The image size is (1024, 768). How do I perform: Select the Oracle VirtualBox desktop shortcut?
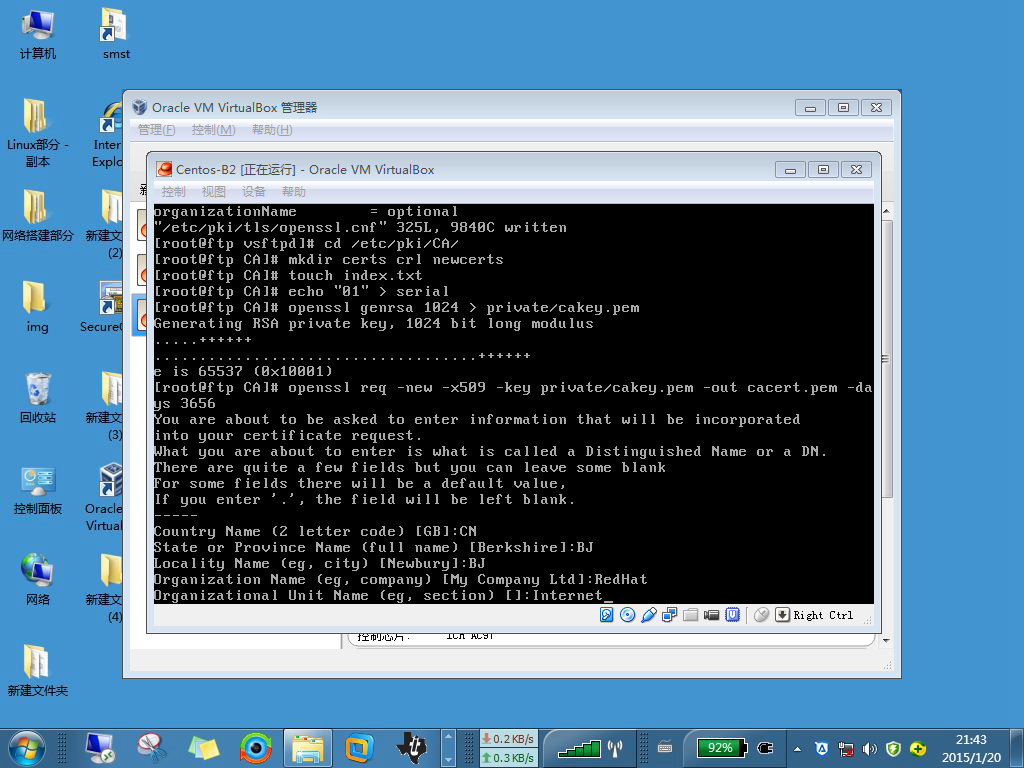pyautogui.click(x=104, y=498)
